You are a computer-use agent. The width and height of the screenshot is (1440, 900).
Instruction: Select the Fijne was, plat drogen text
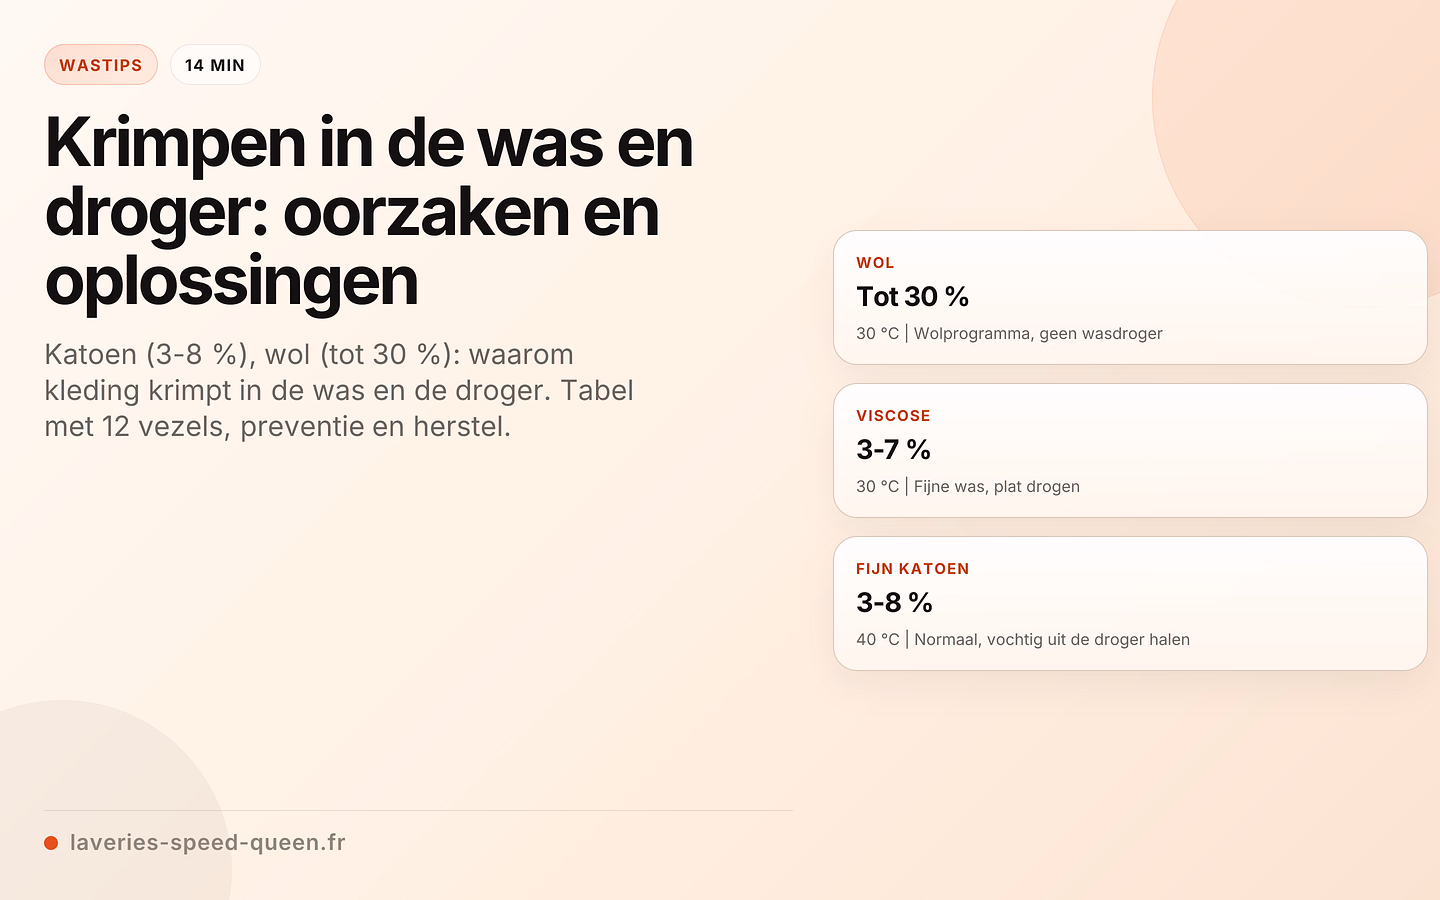(997, 487)
